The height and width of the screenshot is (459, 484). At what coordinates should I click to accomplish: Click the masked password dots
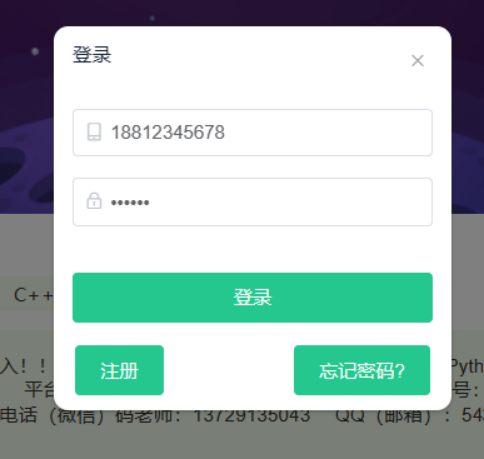[x=130, y=202]
